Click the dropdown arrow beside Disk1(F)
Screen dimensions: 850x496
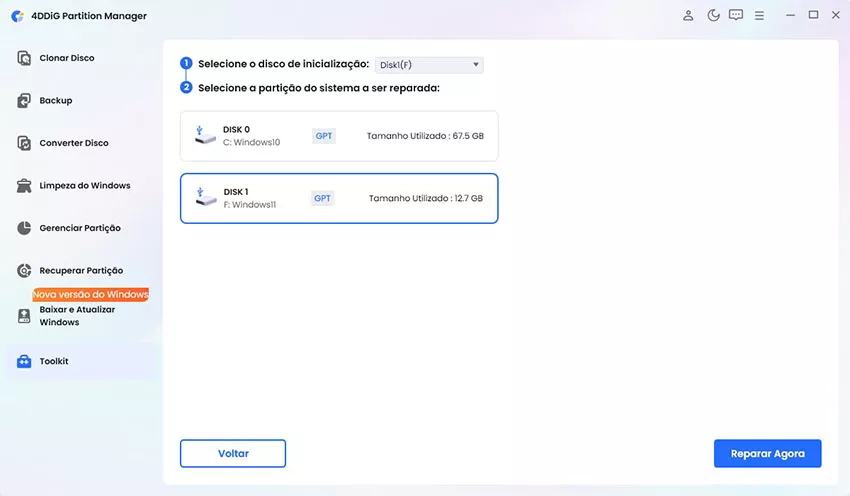click(475, 65)
